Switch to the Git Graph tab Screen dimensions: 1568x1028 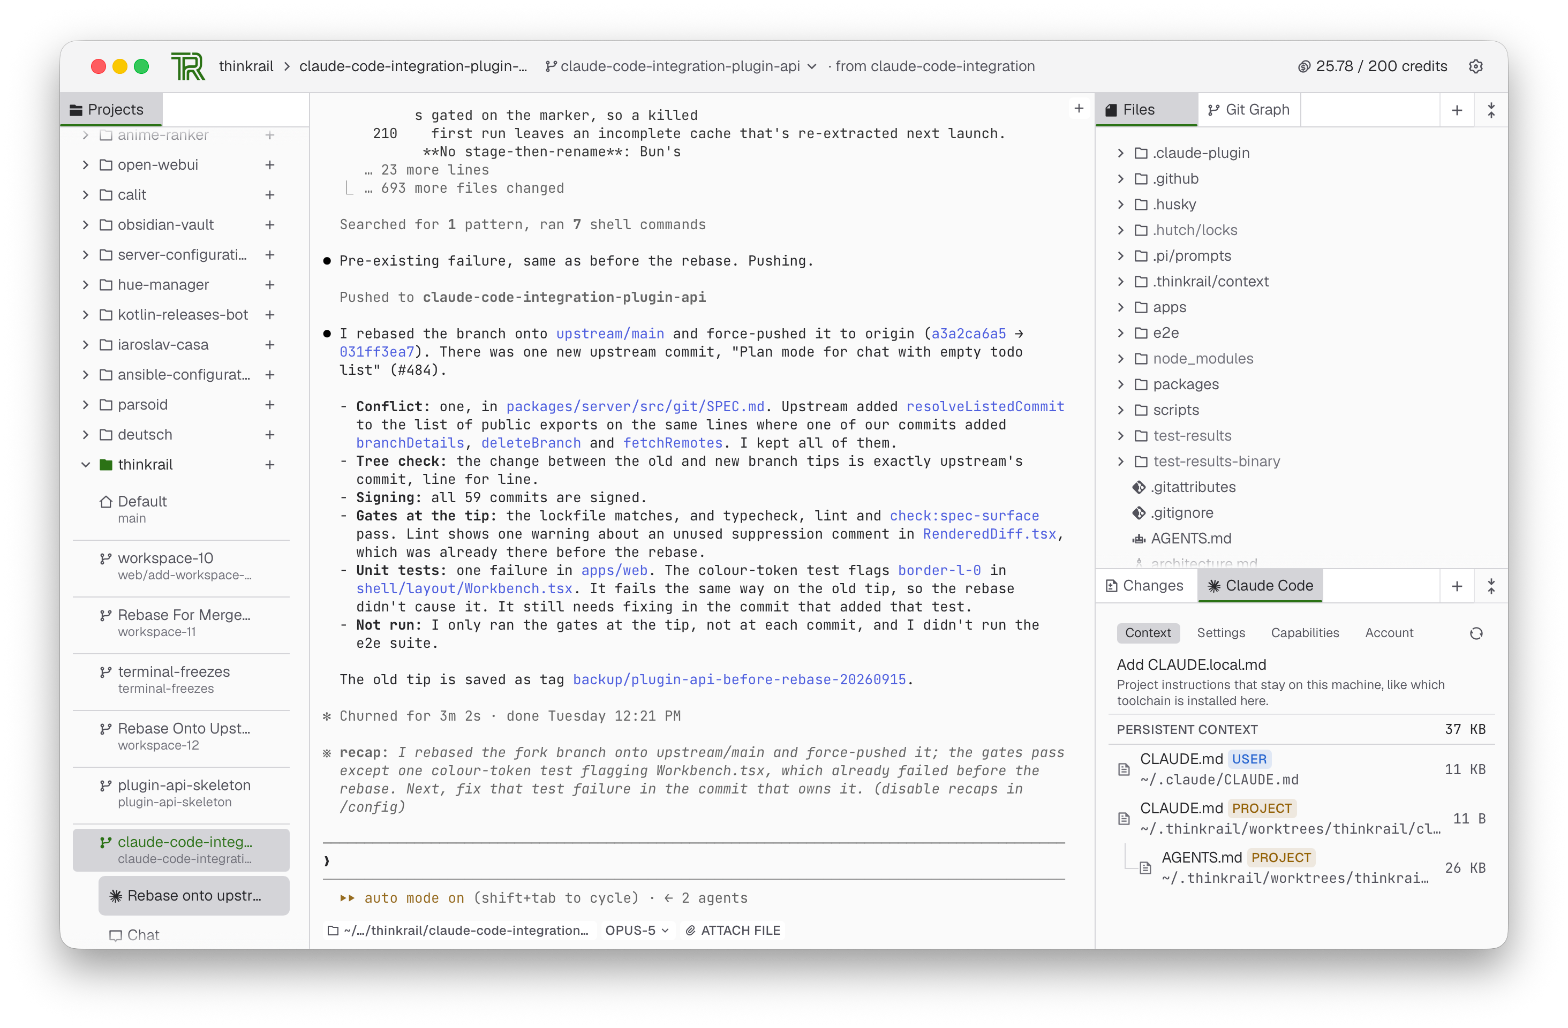click(x=1249, y=110)
